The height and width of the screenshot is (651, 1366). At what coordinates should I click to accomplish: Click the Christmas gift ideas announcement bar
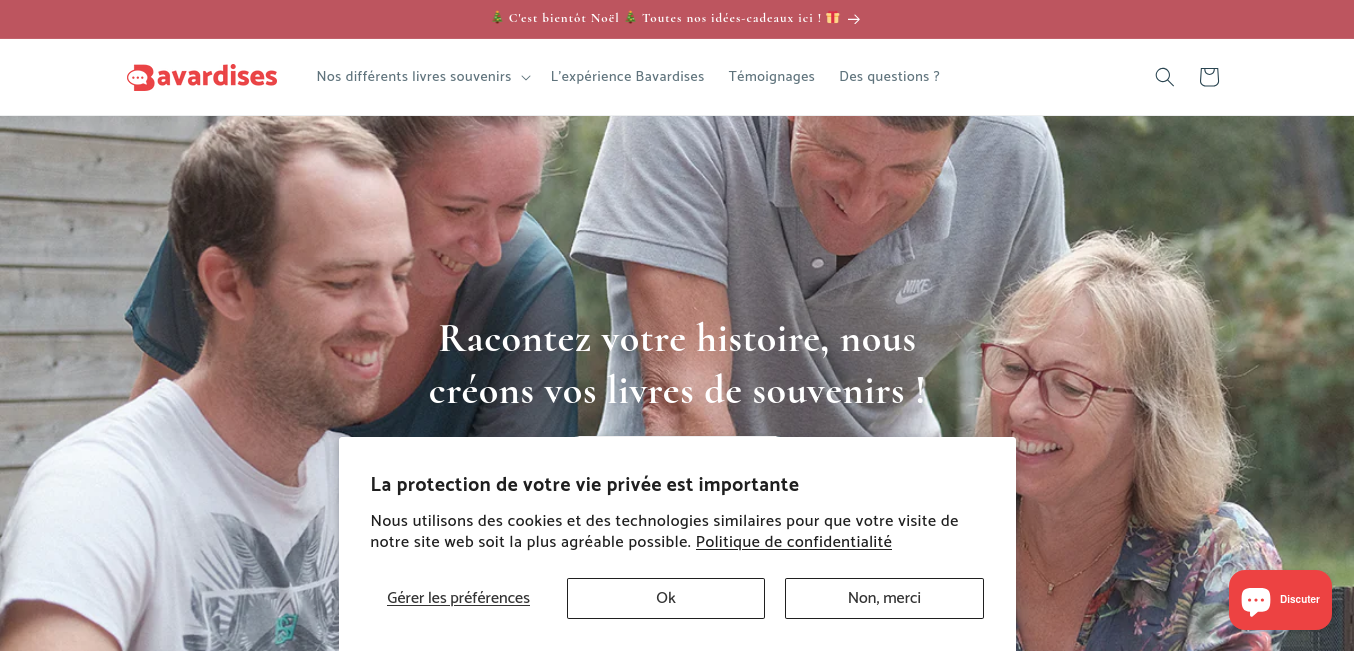677,19
